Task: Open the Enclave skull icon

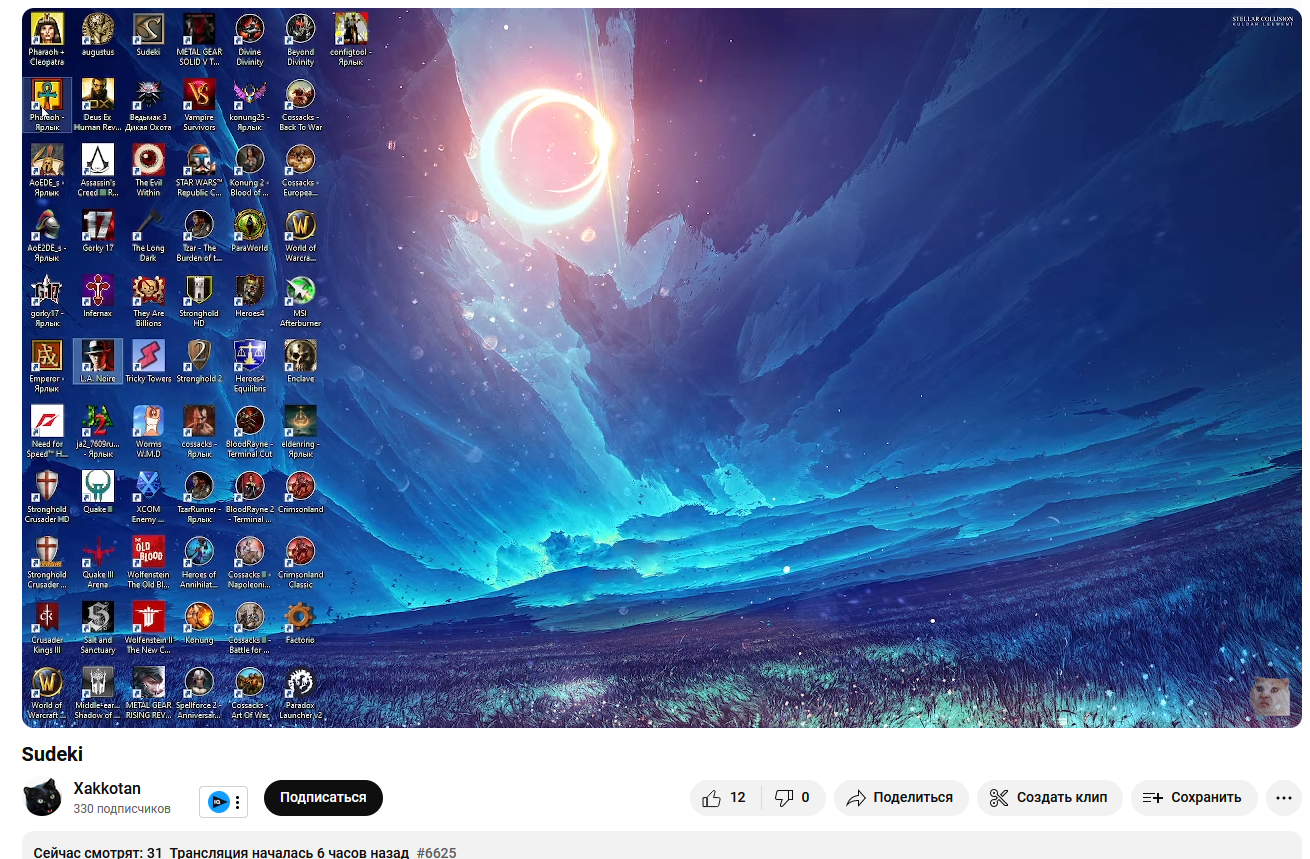Action: pyautogui.click(x=300, y=361)
